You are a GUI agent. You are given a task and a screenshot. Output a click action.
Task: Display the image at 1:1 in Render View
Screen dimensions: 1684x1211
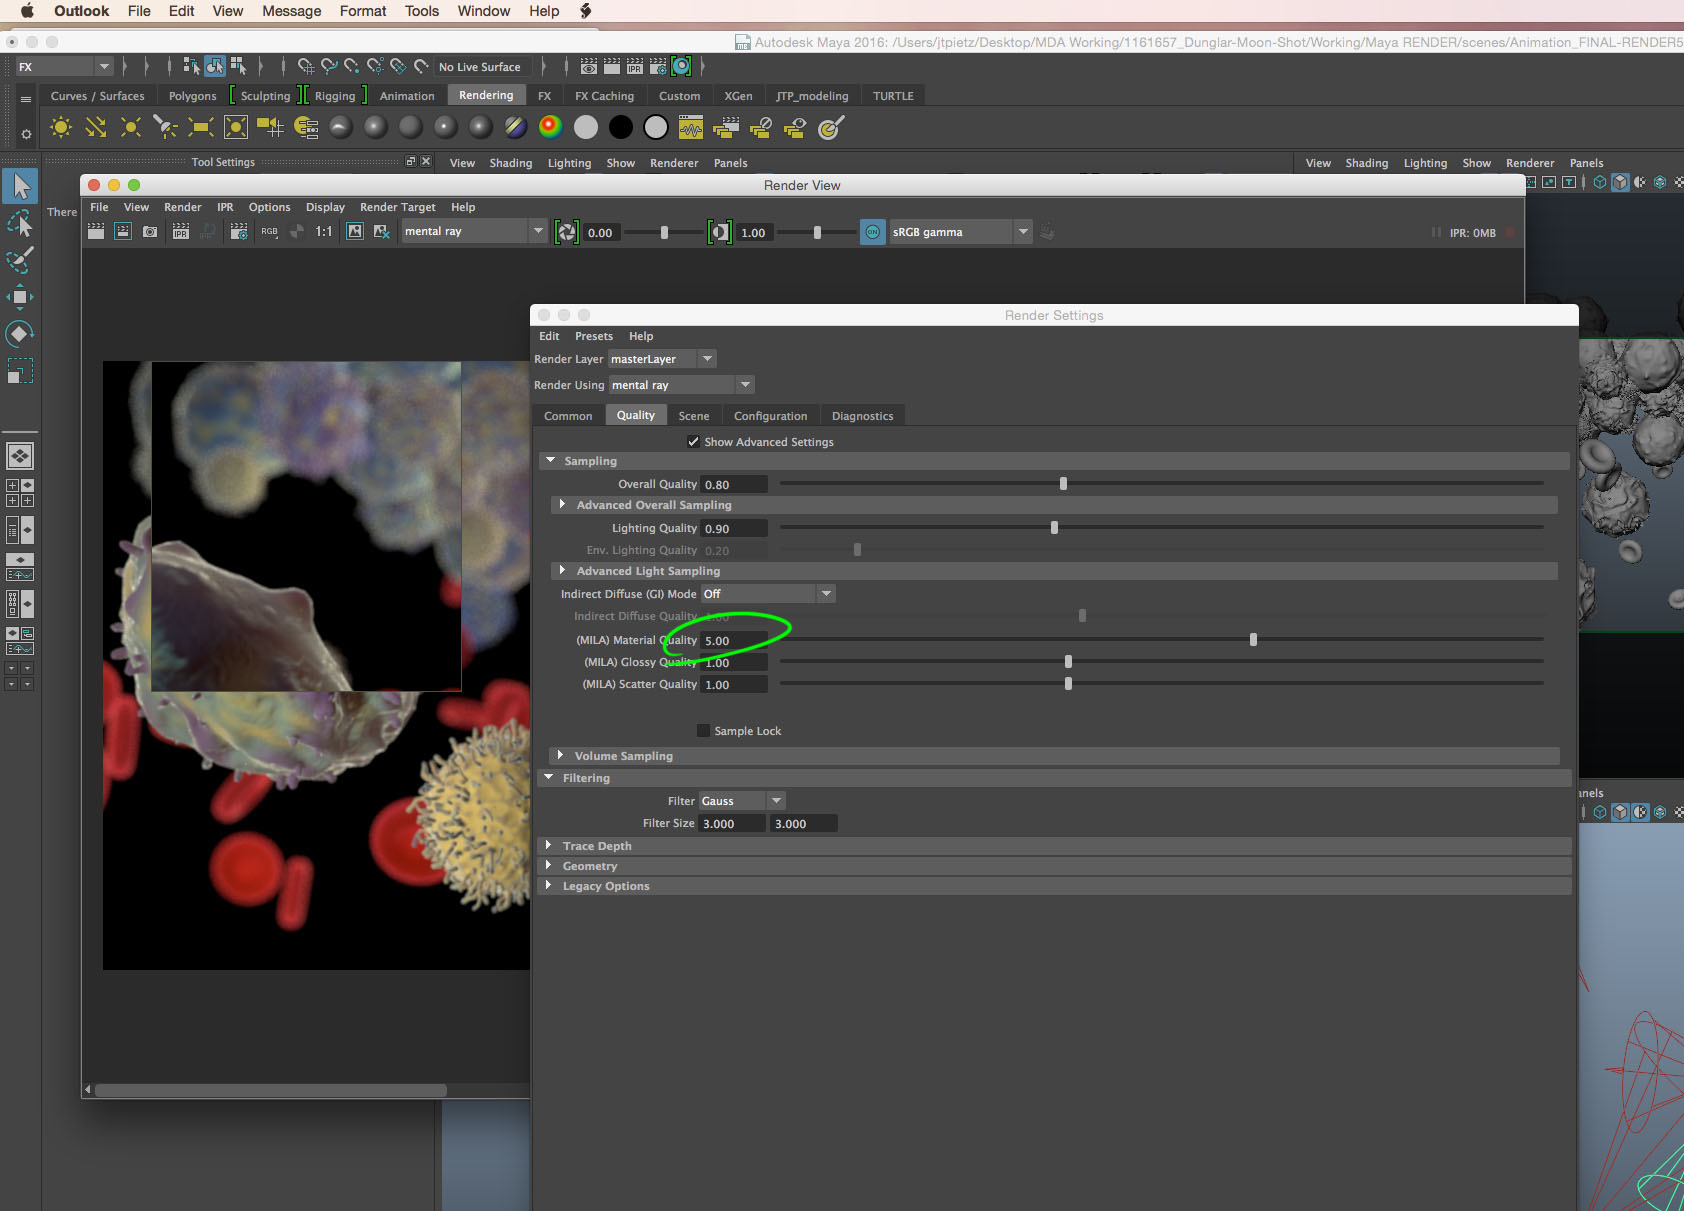click(x=323, y=231)
